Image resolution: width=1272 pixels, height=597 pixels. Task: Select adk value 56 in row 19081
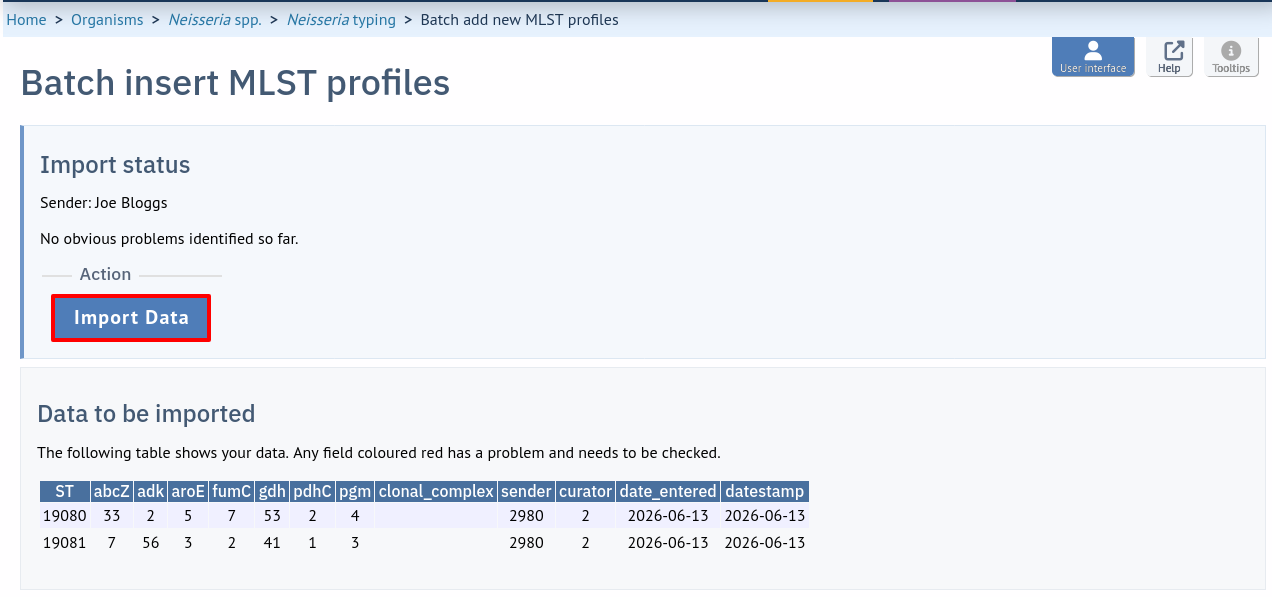[150, 542]
